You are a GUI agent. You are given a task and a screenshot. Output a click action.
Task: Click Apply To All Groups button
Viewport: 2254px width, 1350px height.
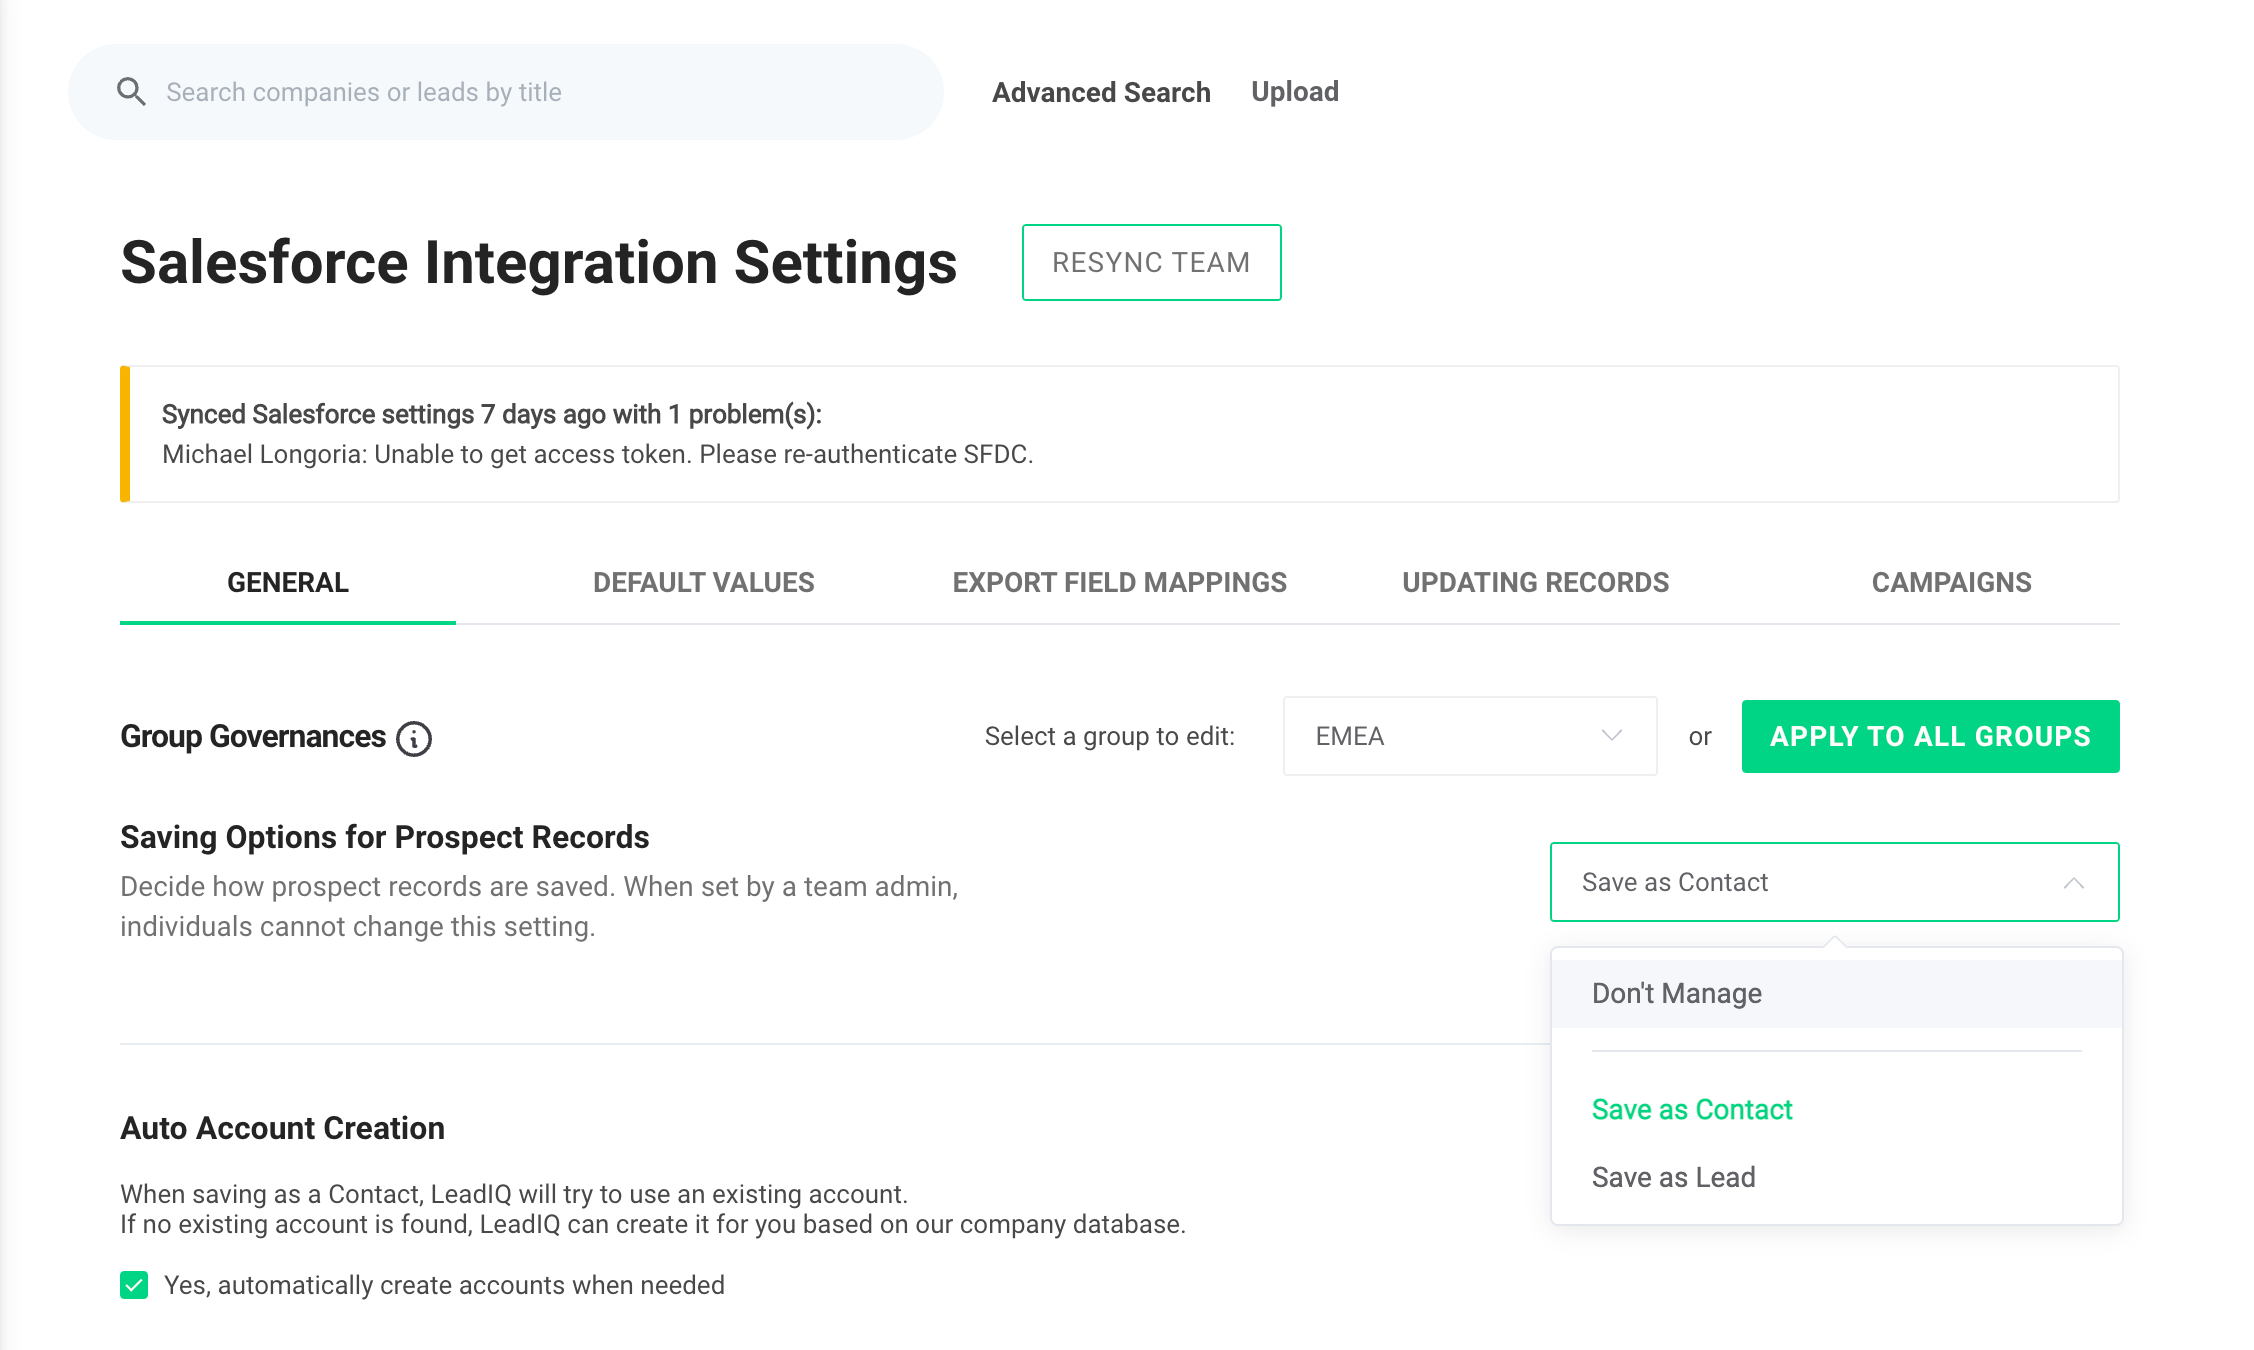pos(1930,736)
